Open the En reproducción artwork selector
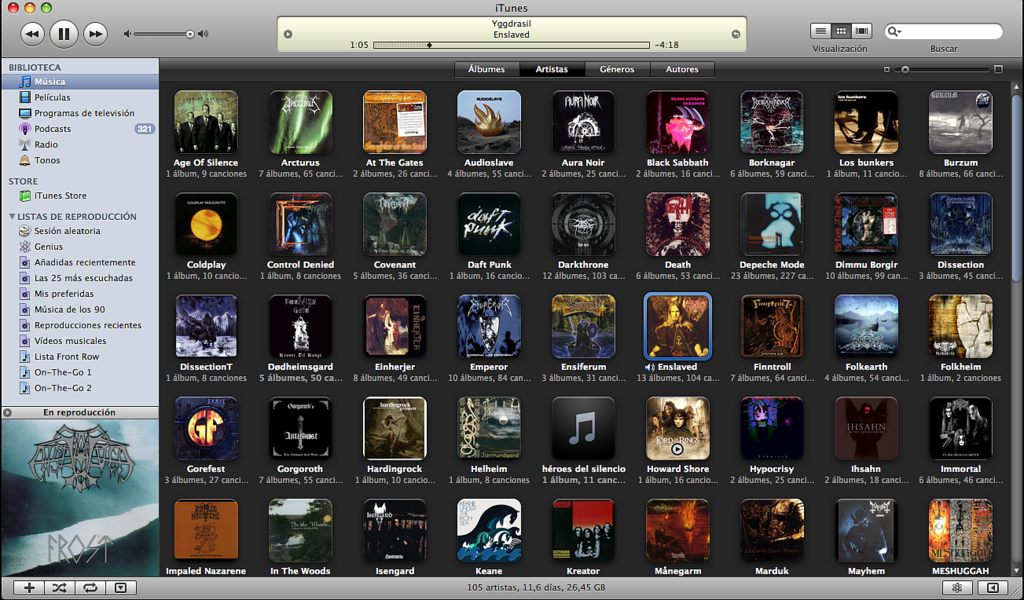The height and width of the screenshot is (600, 1024). click(80, 412)
